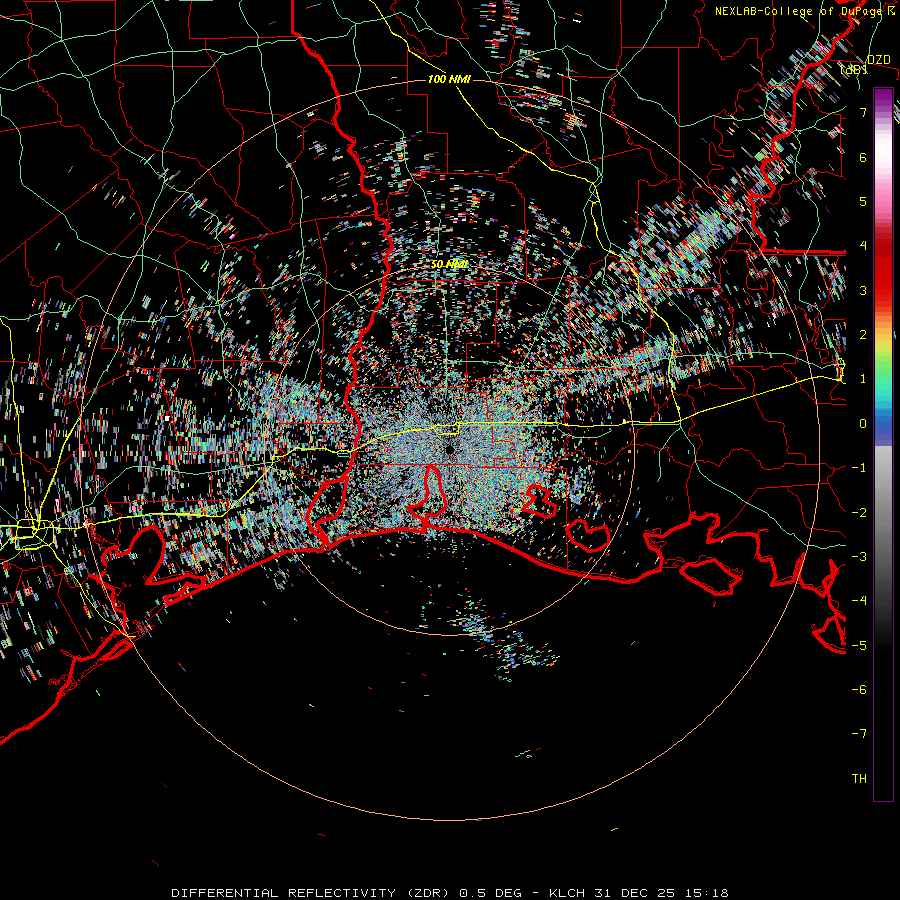Click the 3 value on color scale

pos(863,290)
